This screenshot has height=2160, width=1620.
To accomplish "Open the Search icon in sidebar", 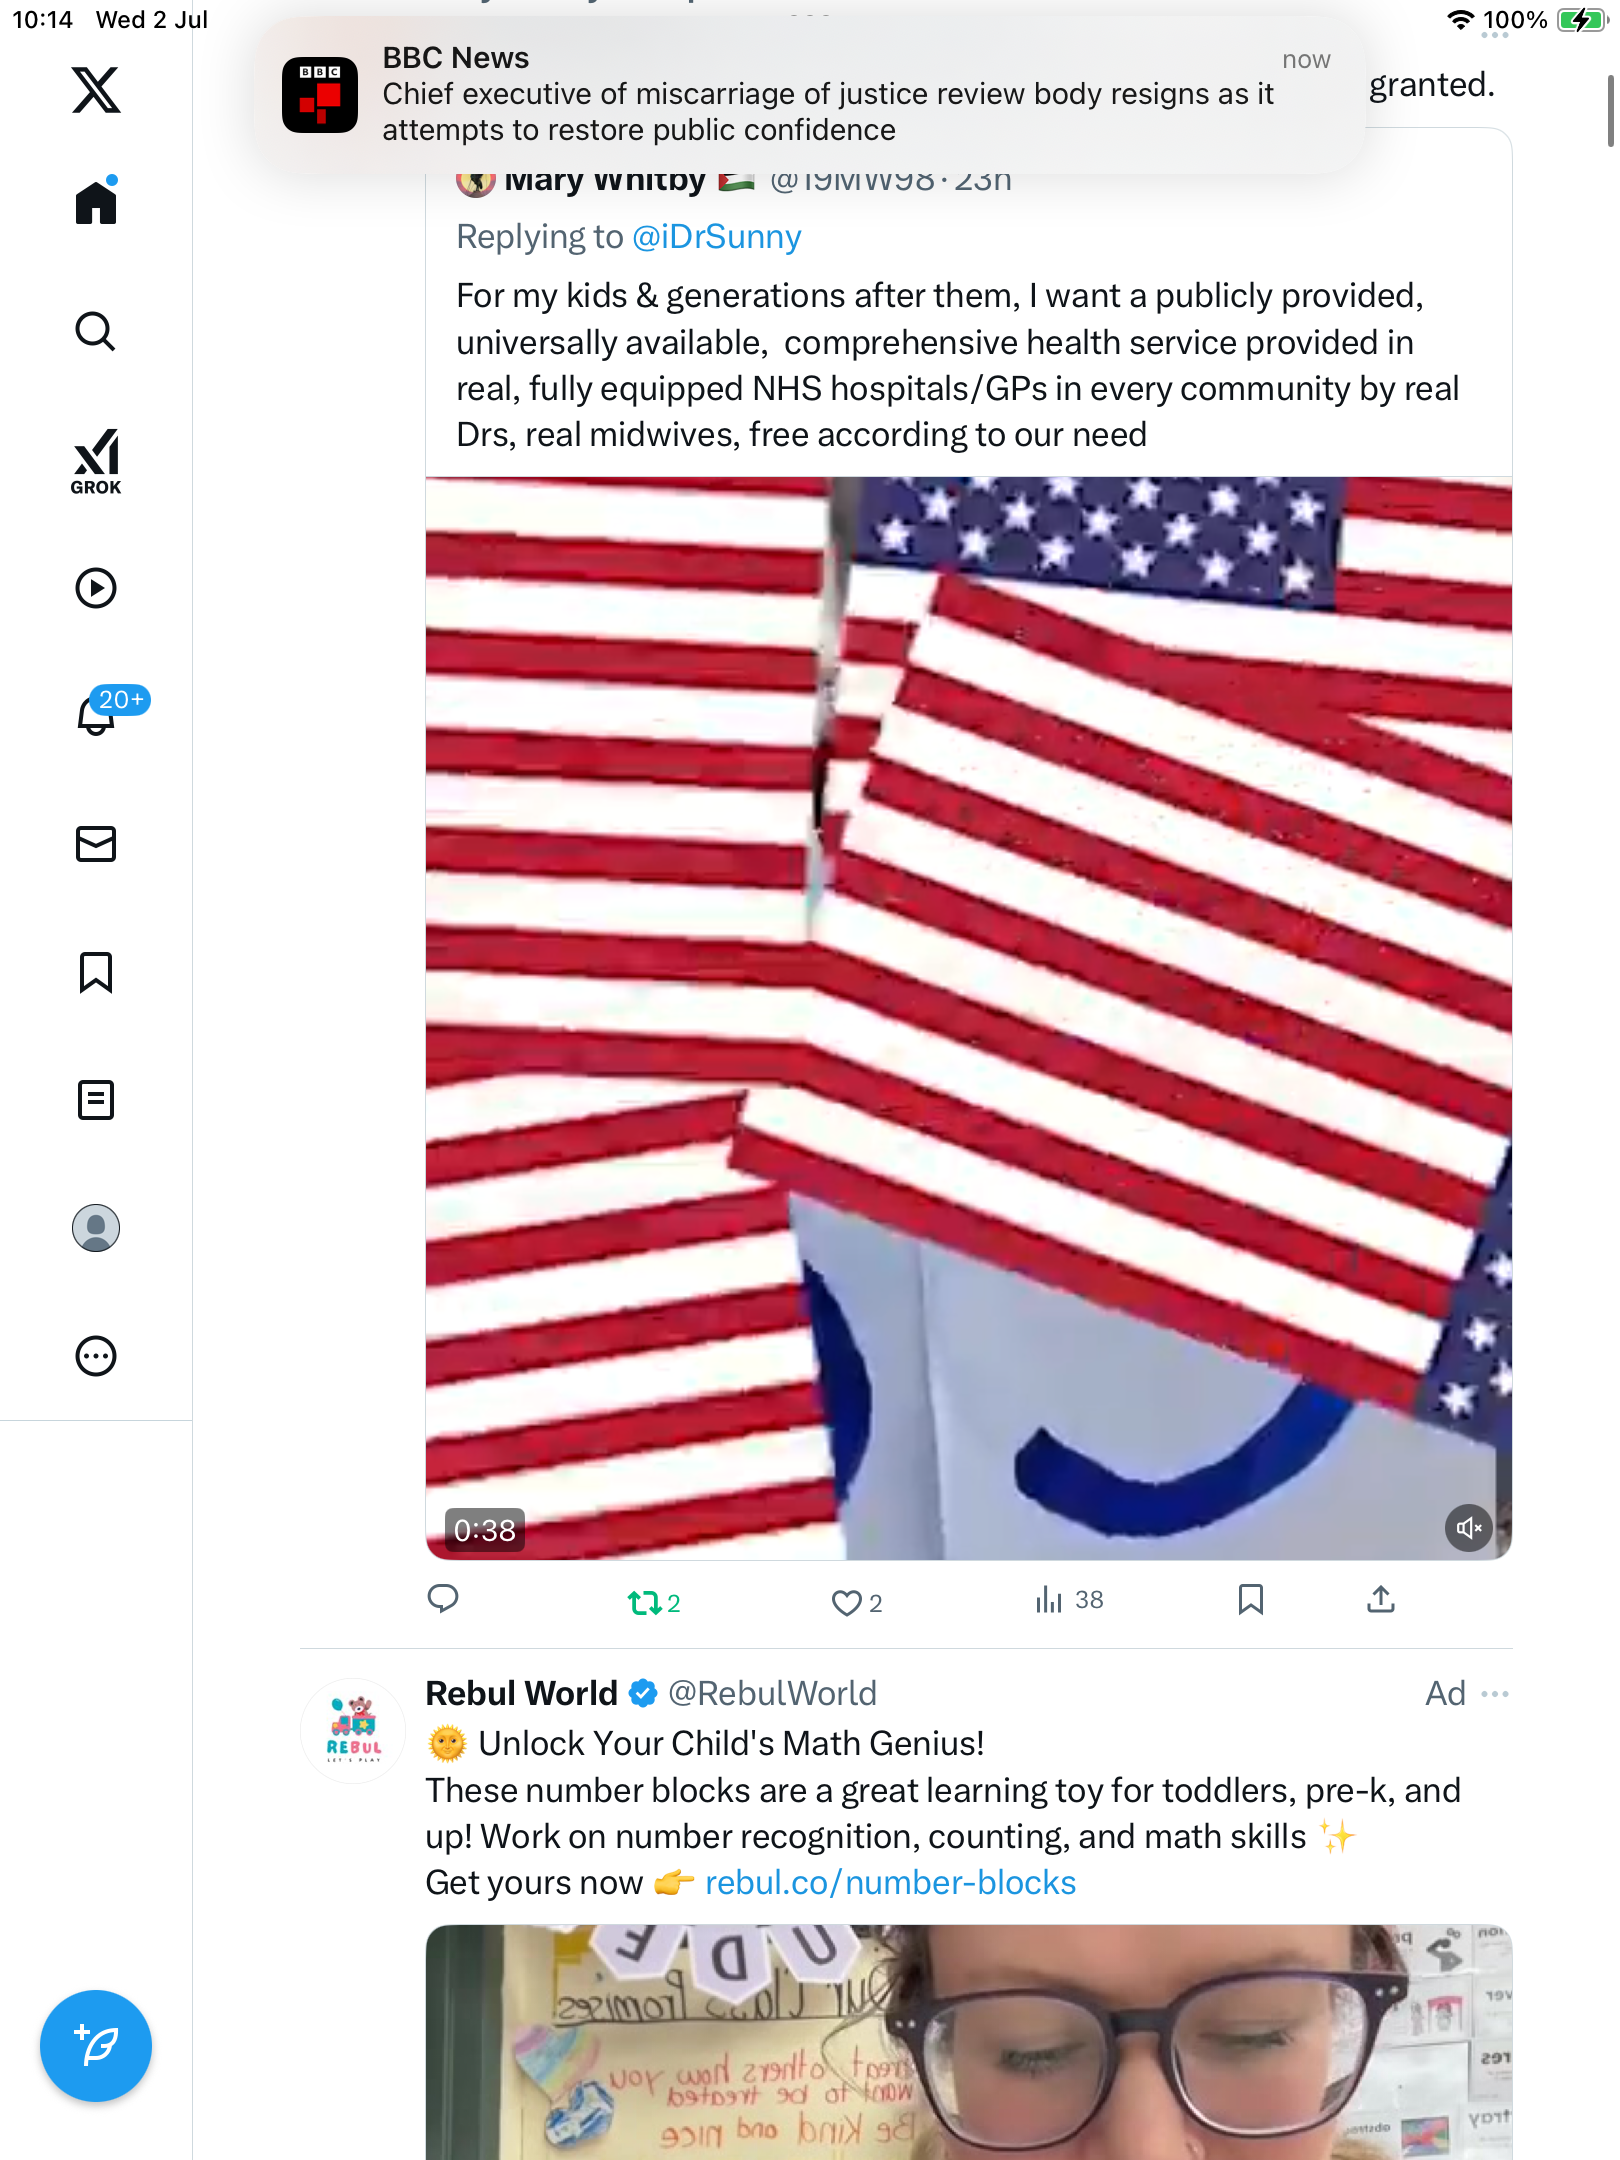I will [x=96, y=331].
